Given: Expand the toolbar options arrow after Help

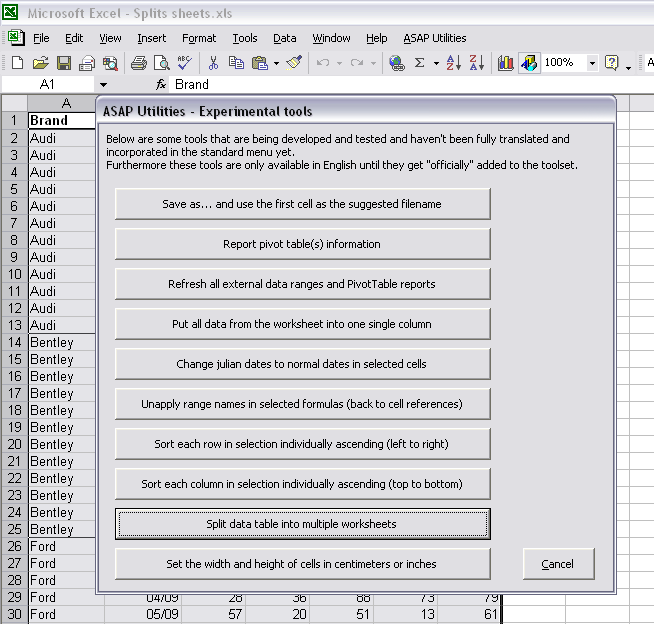Looking at the screenshot, I should click(629, 67).
